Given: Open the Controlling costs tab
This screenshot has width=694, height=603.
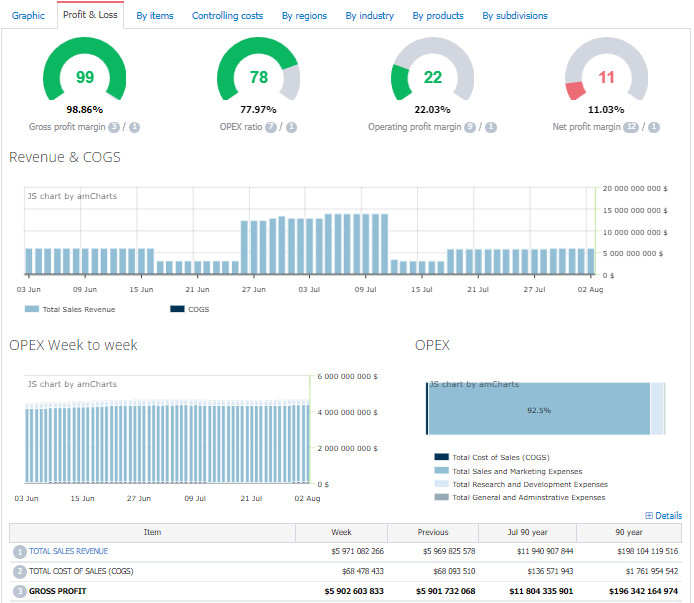Looking at the screenshot, I should (x=227, y=16).
